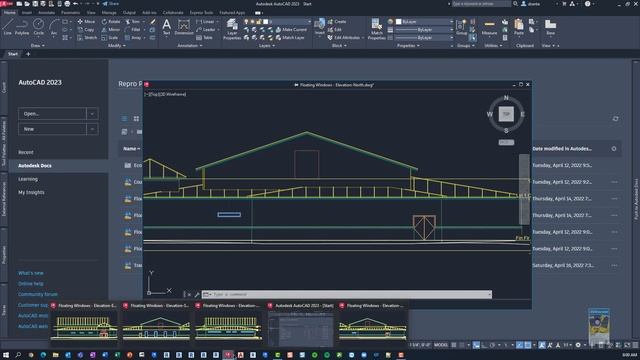This screenshot has width=640, height=360.
Task: Toggle MODEL space button in status bar
Action: [441, 345]
